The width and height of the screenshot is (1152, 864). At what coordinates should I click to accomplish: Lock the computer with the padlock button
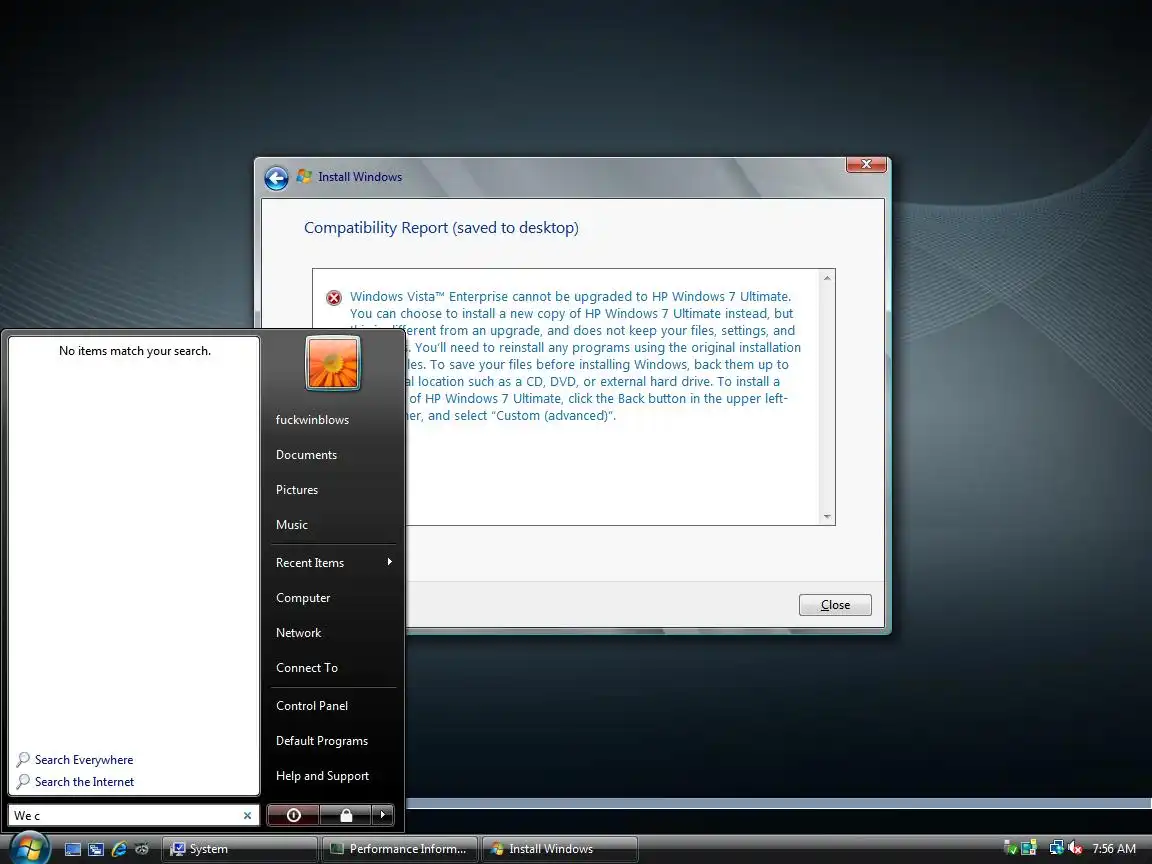pos(345,815)
